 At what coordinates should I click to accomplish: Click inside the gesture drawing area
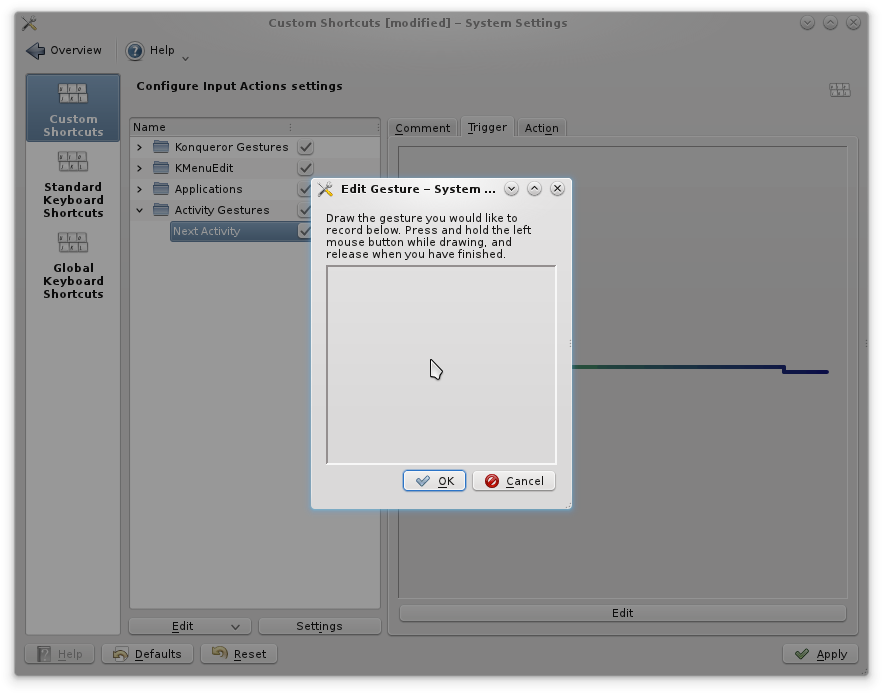tap(441, 365)
